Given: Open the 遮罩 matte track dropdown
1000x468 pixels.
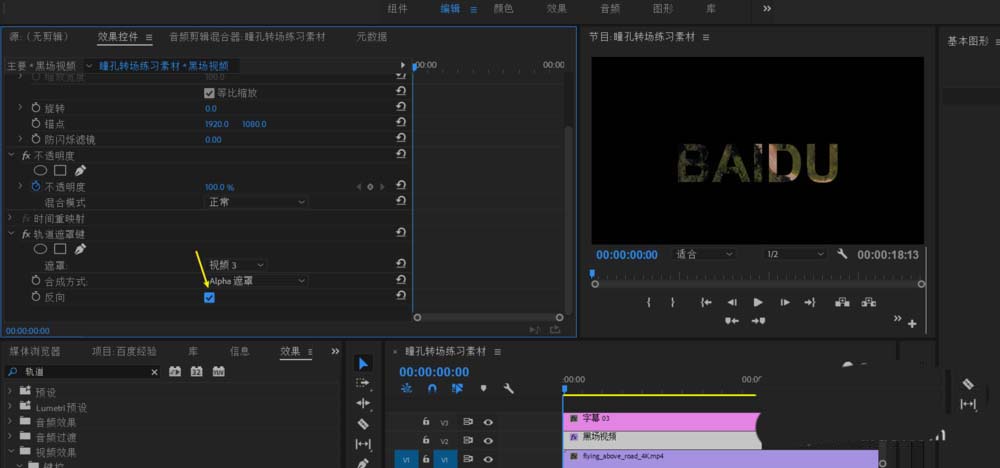Looking at the screenshot, I should (x=236, y=265).
